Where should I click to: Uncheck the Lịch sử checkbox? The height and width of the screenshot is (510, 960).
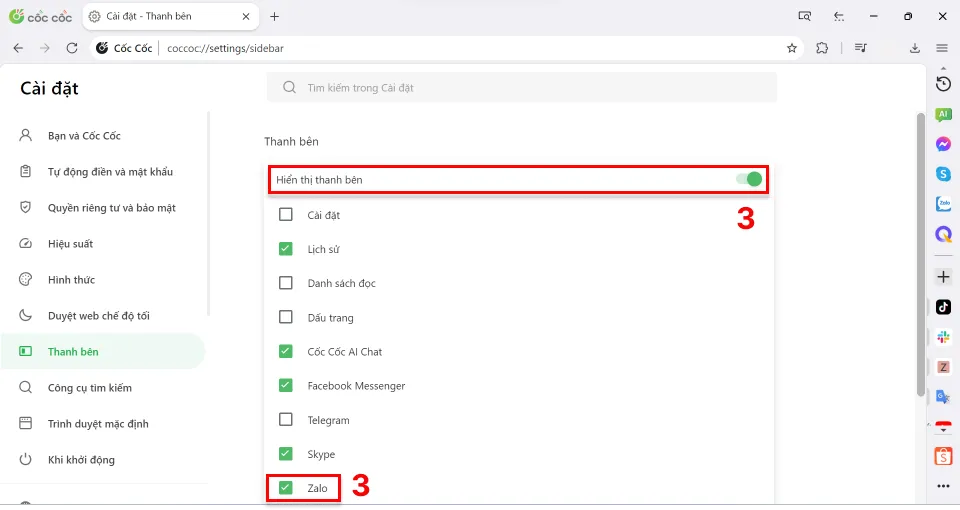[286, 249]
